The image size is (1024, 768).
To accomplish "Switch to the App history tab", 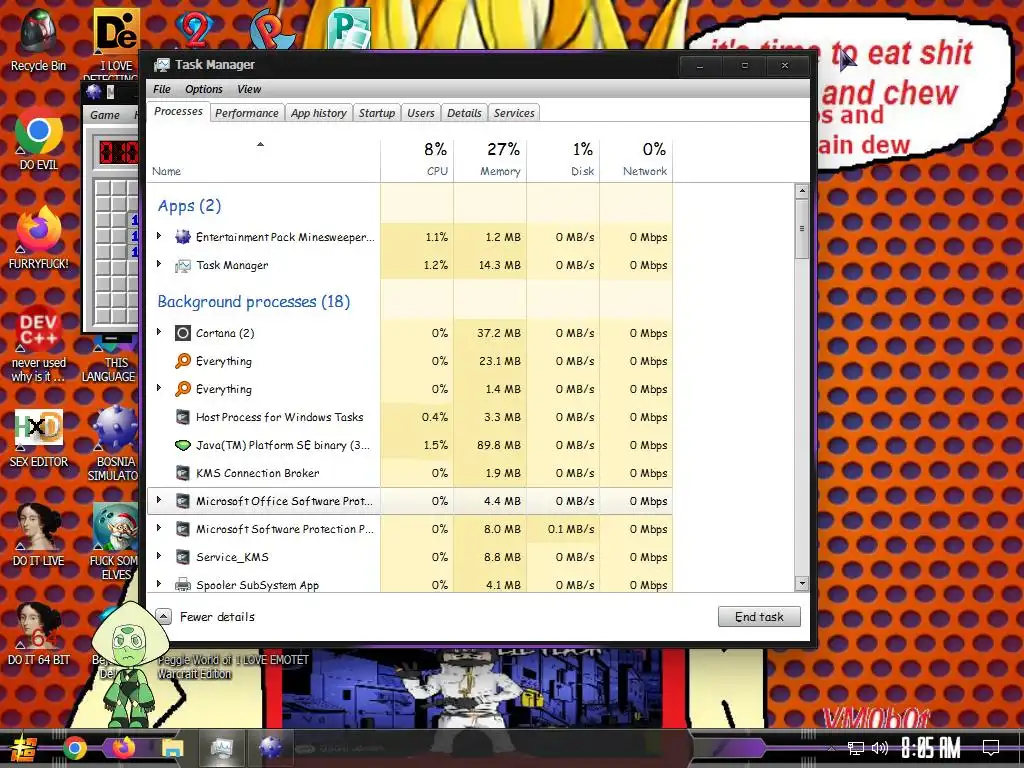I will pos(319,113).
